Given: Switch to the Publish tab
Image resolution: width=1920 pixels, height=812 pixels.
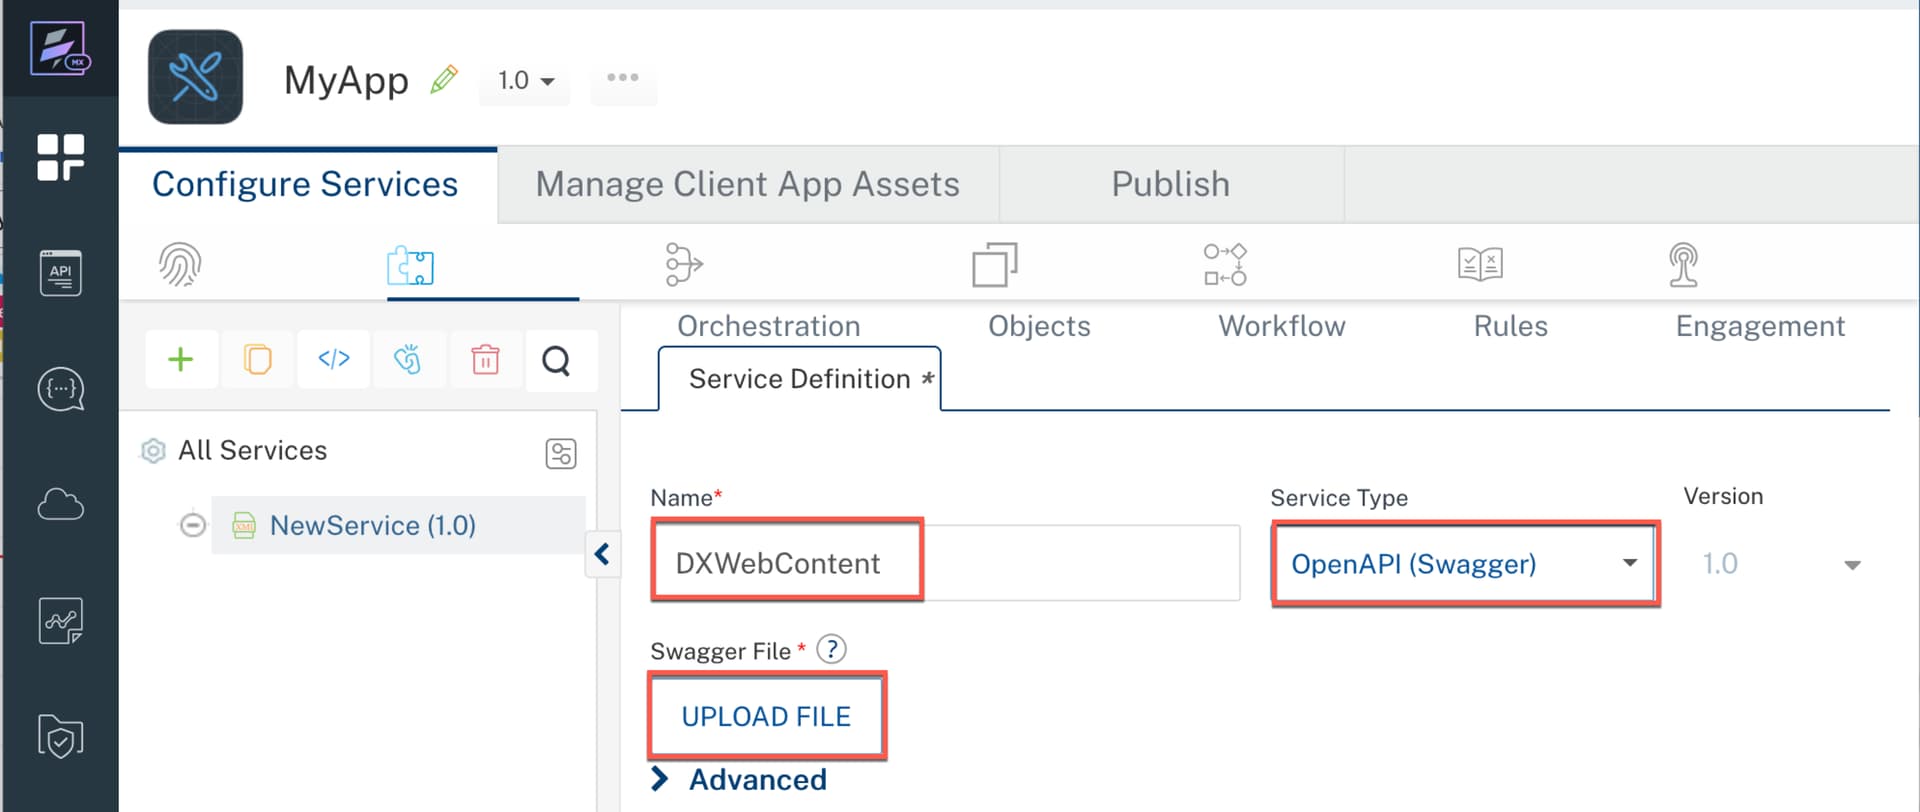Looking at the screenshot, I should [1170, 184].
